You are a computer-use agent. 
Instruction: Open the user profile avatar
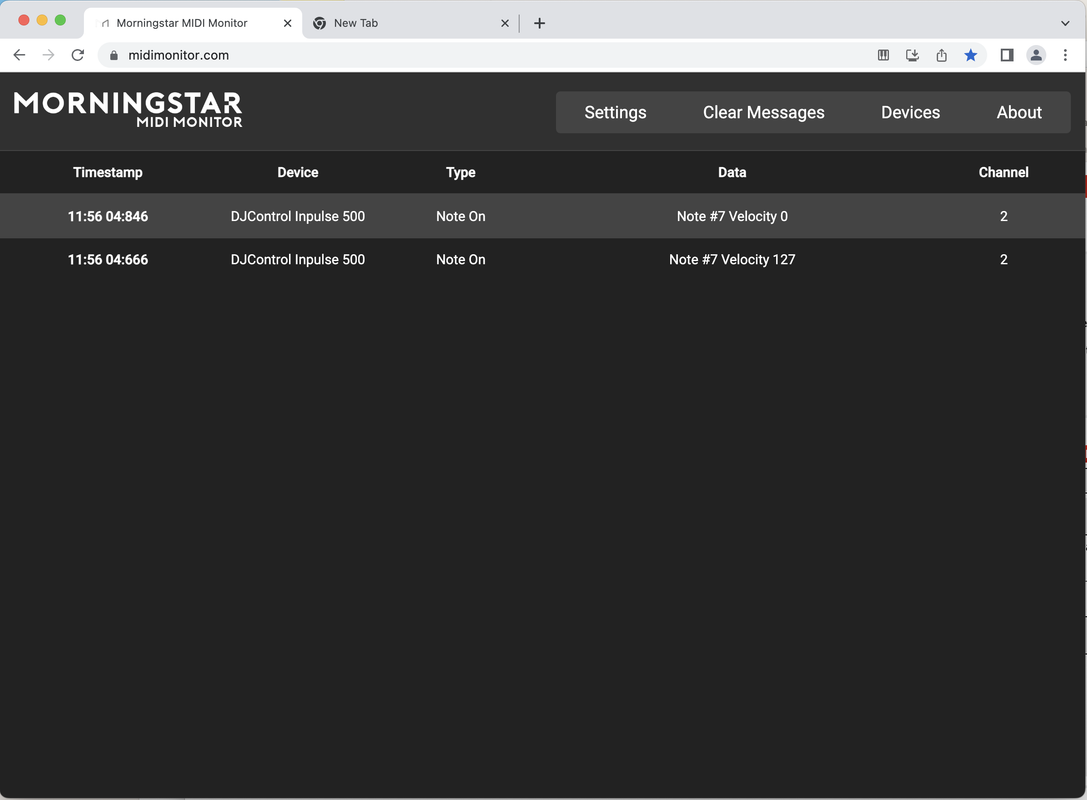coord(1036,55)
